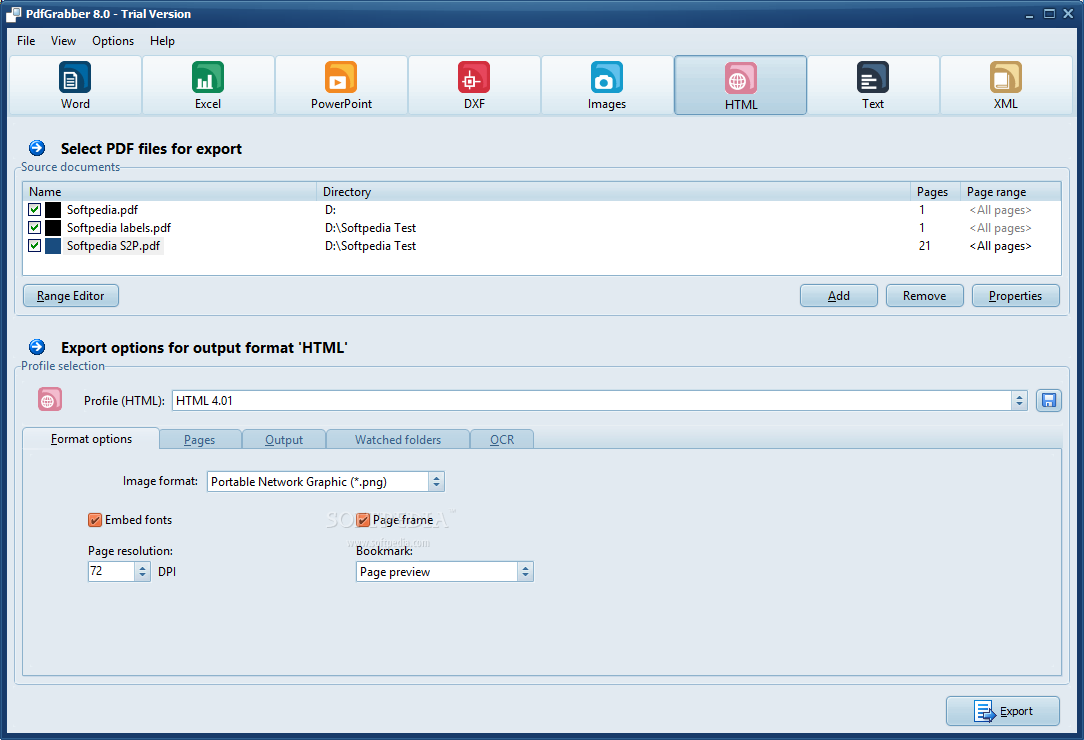Switch to the OCR tab
Image resolution: width=1084 pixels, height=740 pixels.
click(x=502, y=440)
